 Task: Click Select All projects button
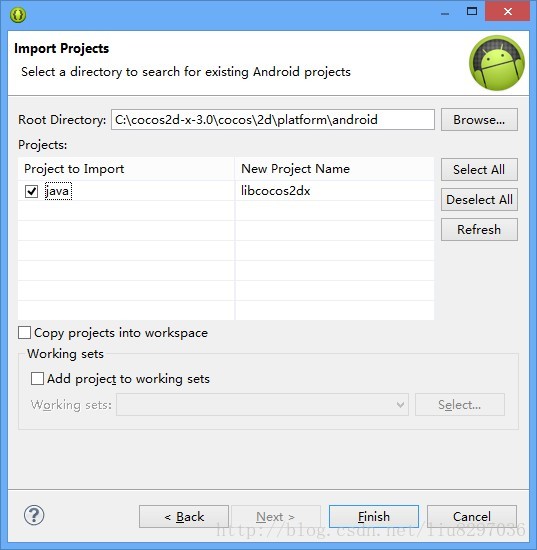click(479, 169)
